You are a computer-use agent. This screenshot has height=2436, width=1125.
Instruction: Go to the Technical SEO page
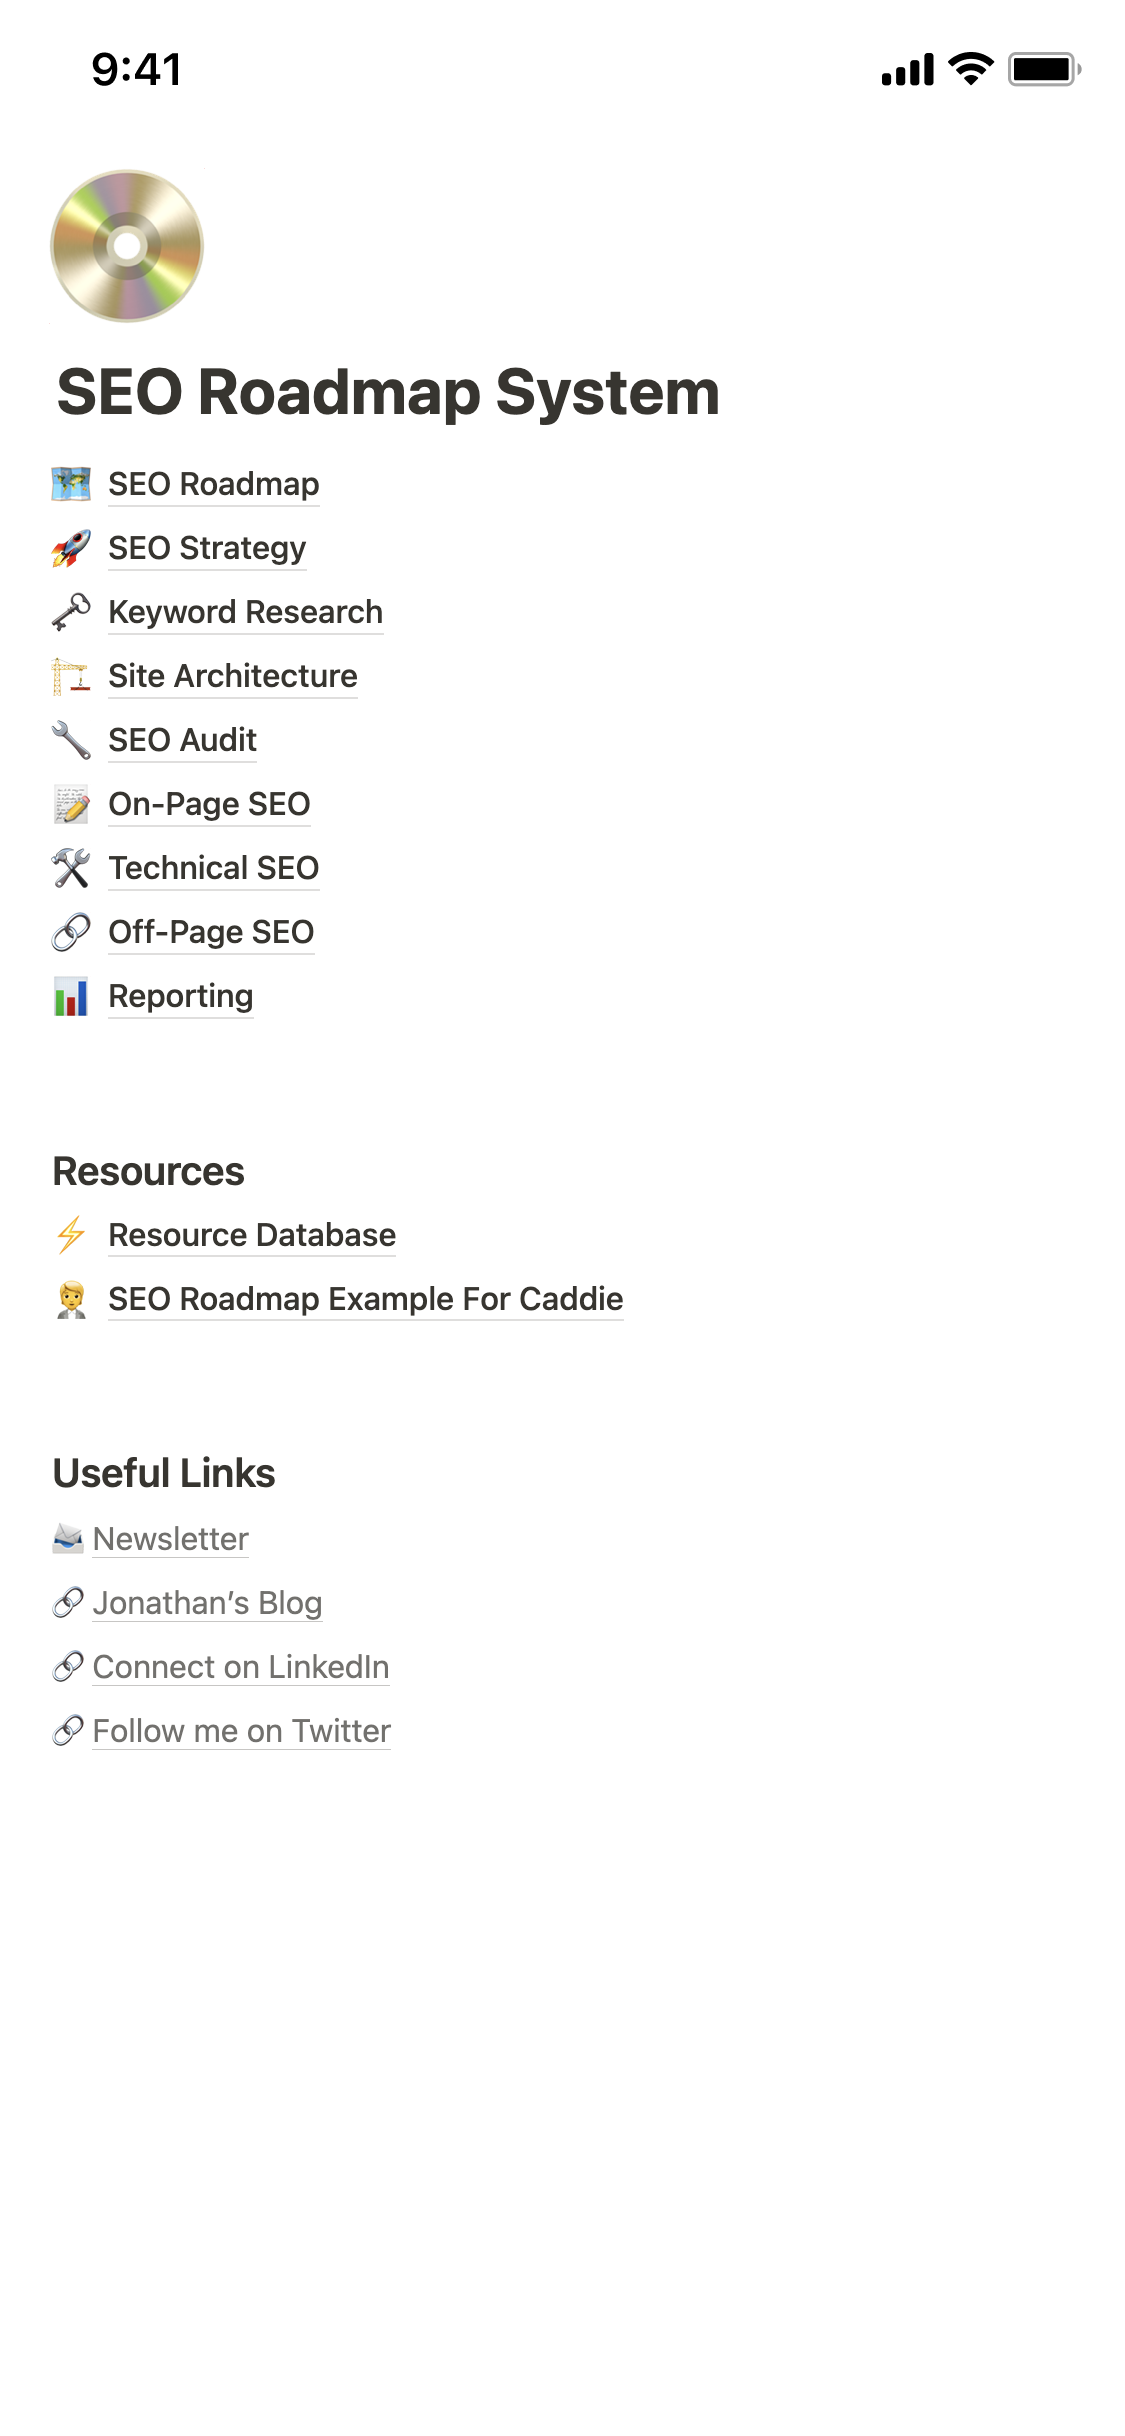coord(213,868)
